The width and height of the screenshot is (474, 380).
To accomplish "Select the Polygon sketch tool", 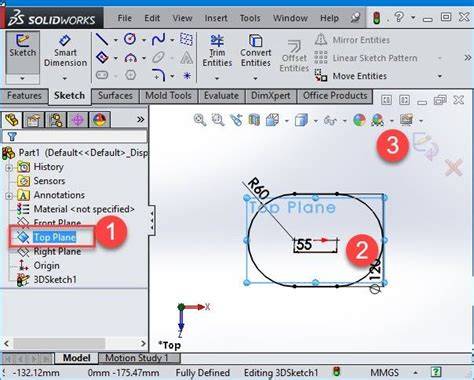I will pyautogui.click(x=130, y=75).
